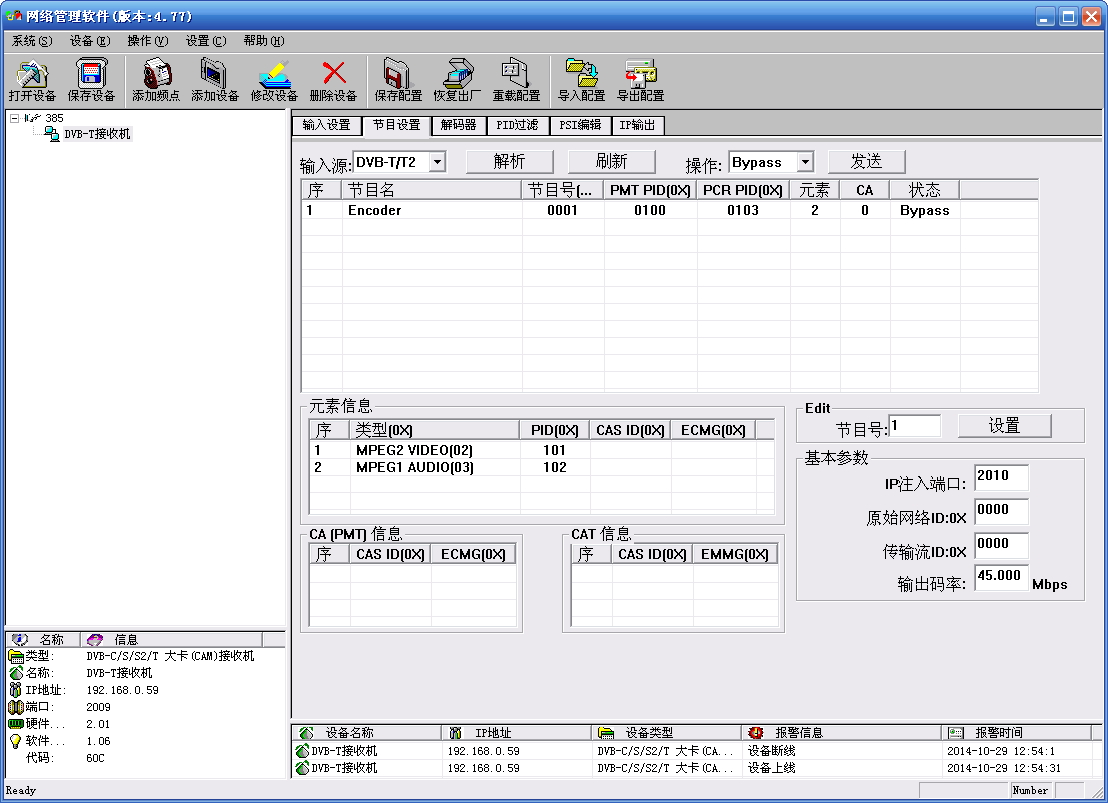Select the MPEG2 VIDEO(02) element row

[541, 450]
